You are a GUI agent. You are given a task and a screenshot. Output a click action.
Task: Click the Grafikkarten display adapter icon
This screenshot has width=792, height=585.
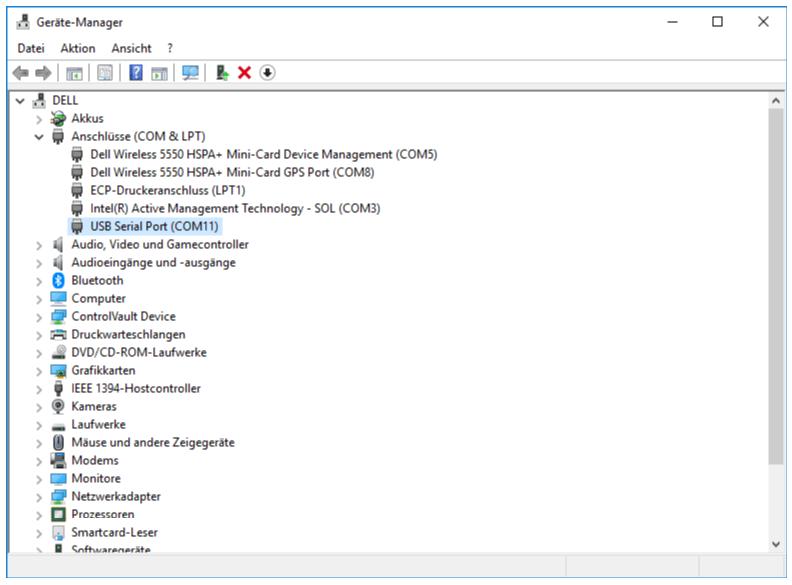59,370
